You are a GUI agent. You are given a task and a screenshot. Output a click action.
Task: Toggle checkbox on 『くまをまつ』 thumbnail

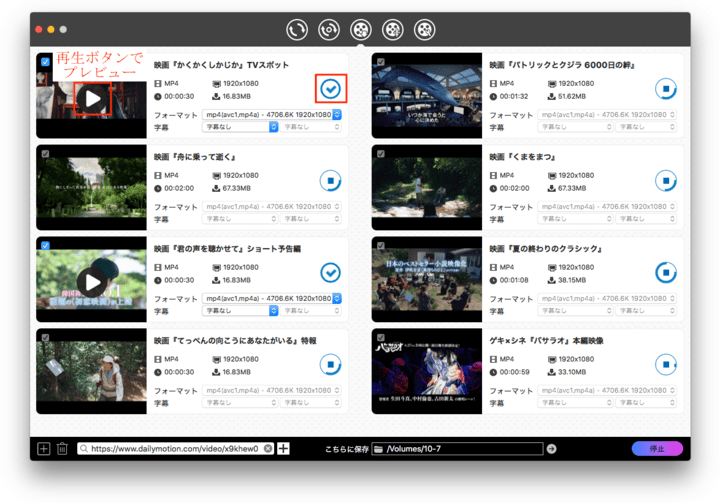[x=381, y=154]
